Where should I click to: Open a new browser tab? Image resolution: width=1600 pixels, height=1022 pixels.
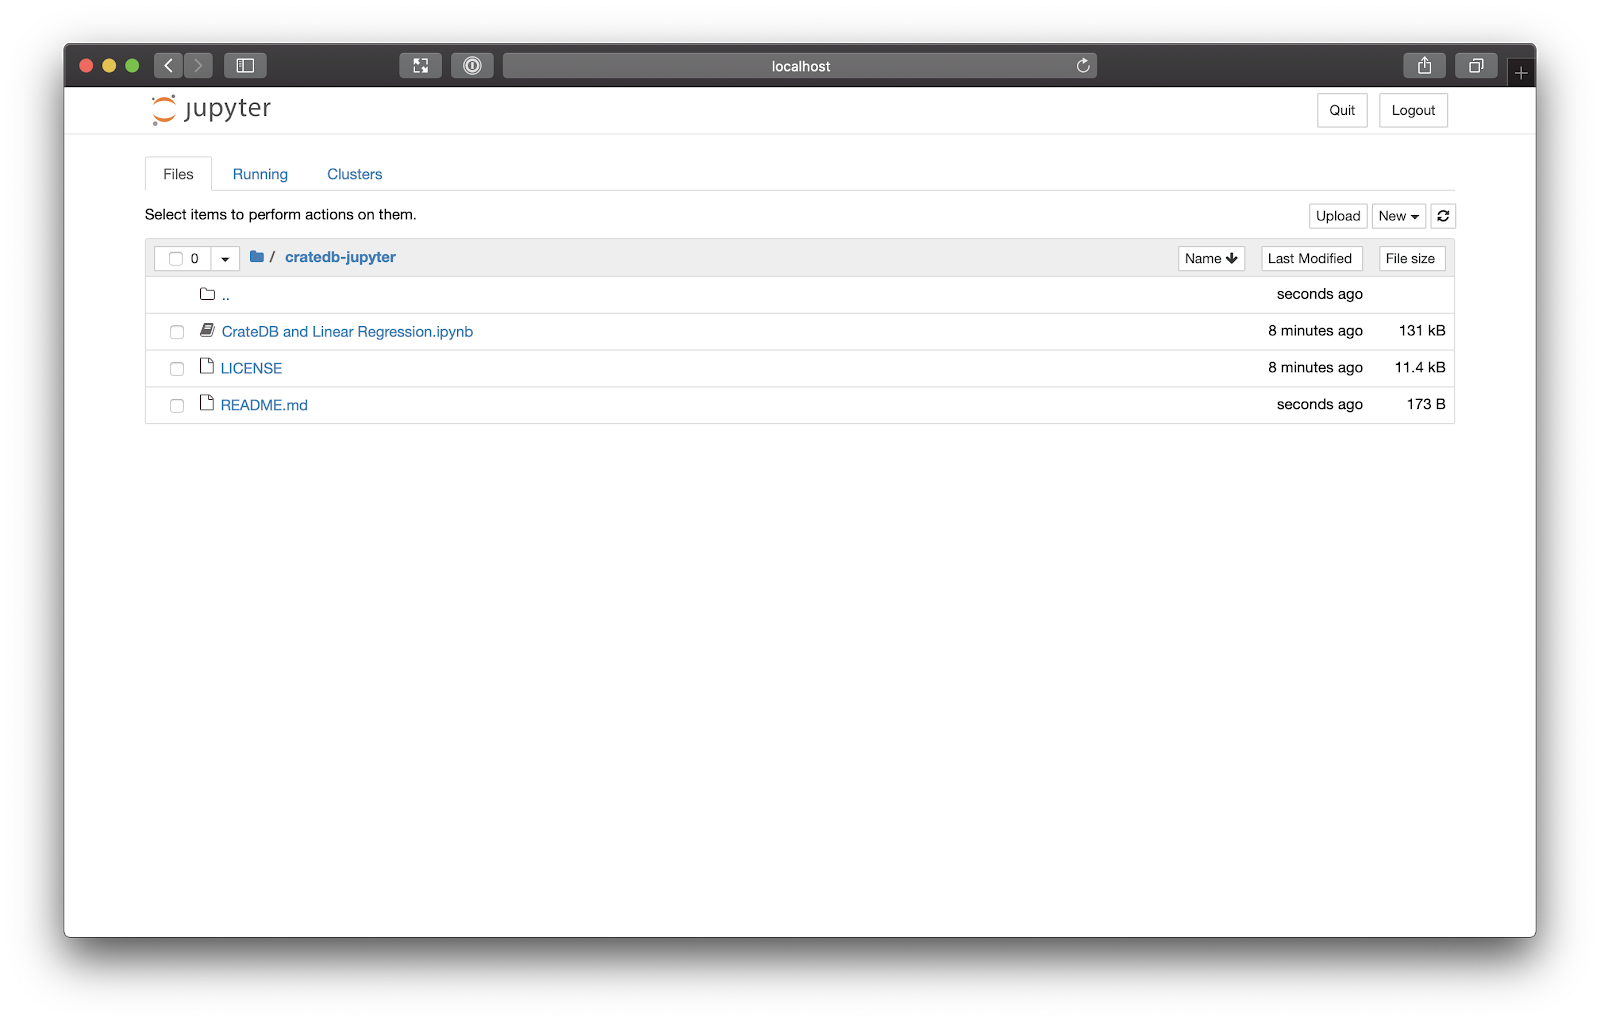point(1520,73)
